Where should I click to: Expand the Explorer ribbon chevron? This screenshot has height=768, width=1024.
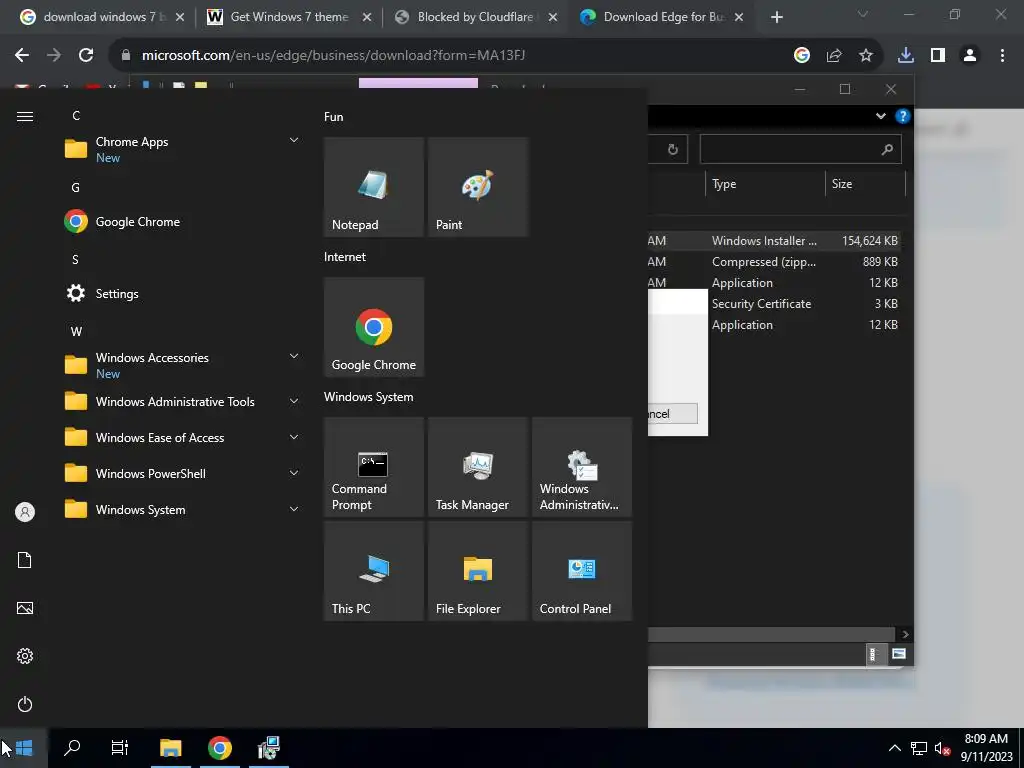pos(880,116)
